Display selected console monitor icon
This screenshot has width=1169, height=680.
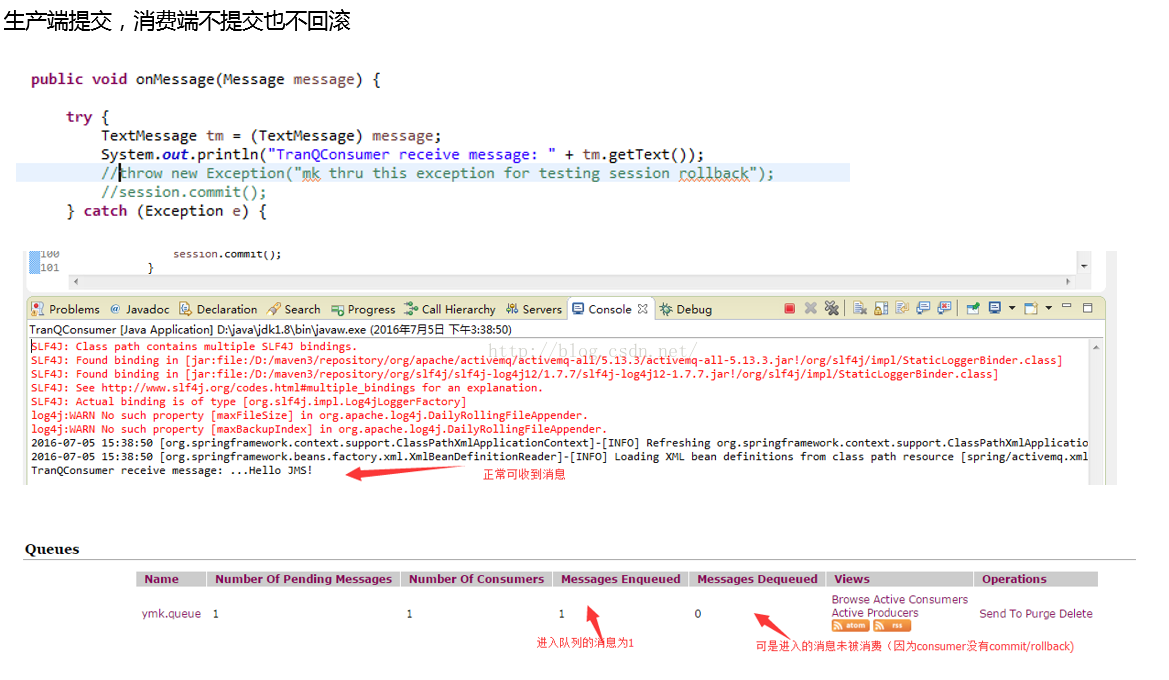coord(995,308)
